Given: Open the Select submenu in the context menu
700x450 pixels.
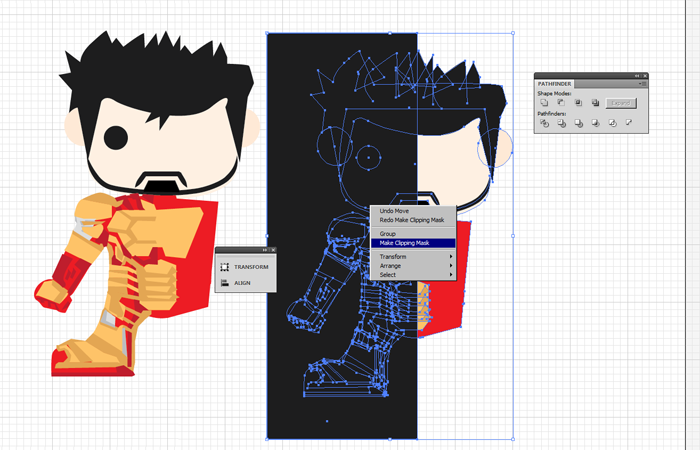Looking at the screenshot, I should [x=413, y=275].
